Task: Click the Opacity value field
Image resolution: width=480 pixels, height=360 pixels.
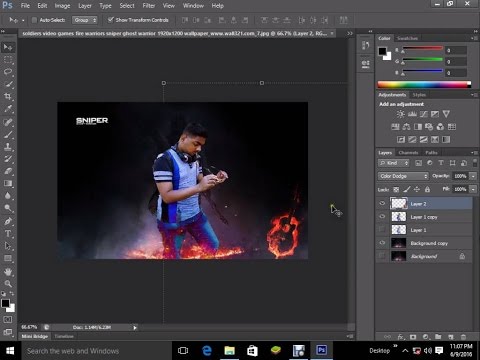Action: 460,176
